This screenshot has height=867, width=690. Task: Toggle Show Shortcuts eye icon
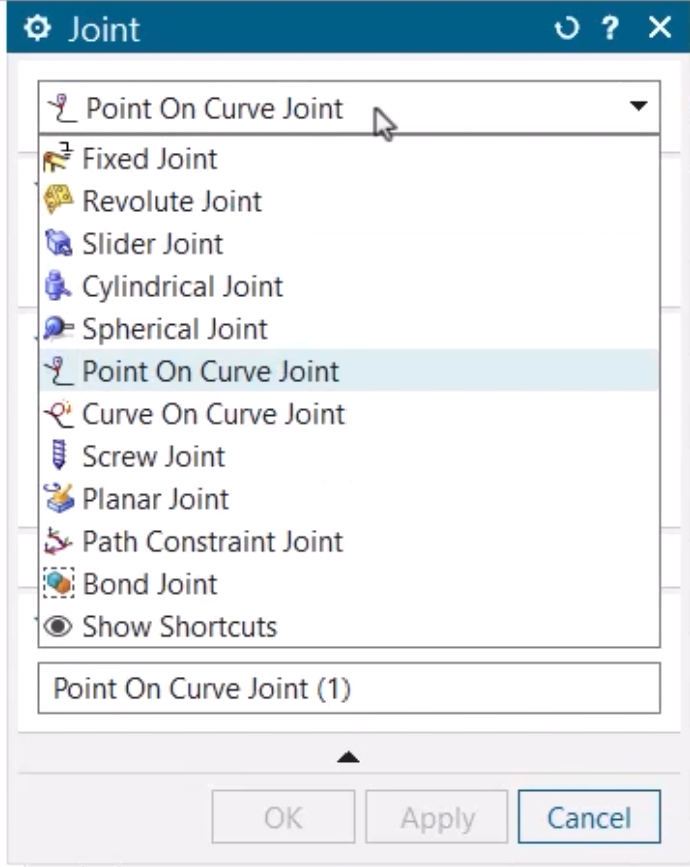pyautogui.click(x=60, y=627)
